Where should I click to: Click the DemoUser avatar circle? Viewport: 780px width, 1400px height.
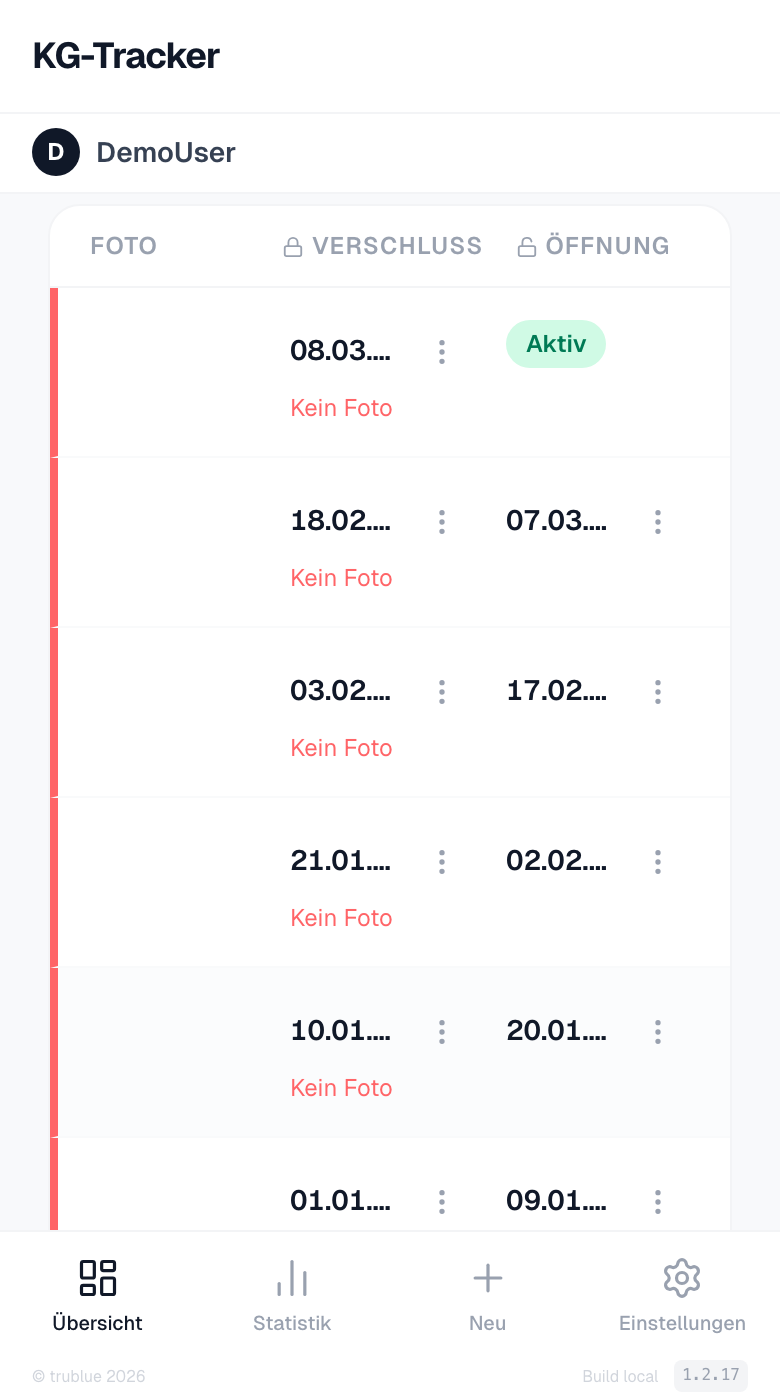[56, 152]
